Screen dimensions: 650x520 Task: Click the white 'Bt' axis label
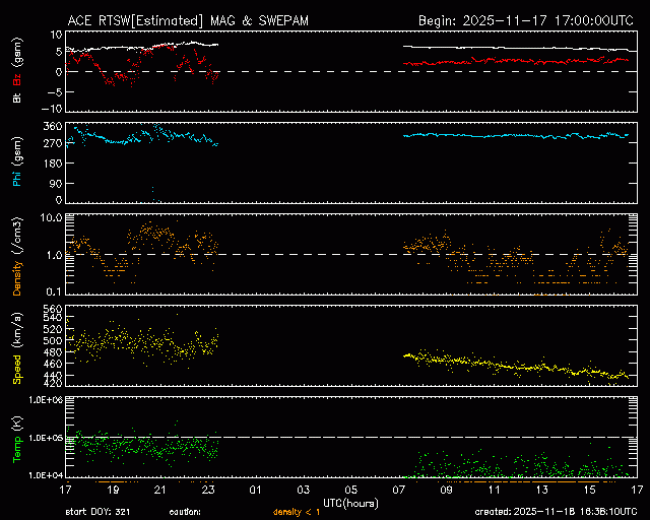coord(17,97)
